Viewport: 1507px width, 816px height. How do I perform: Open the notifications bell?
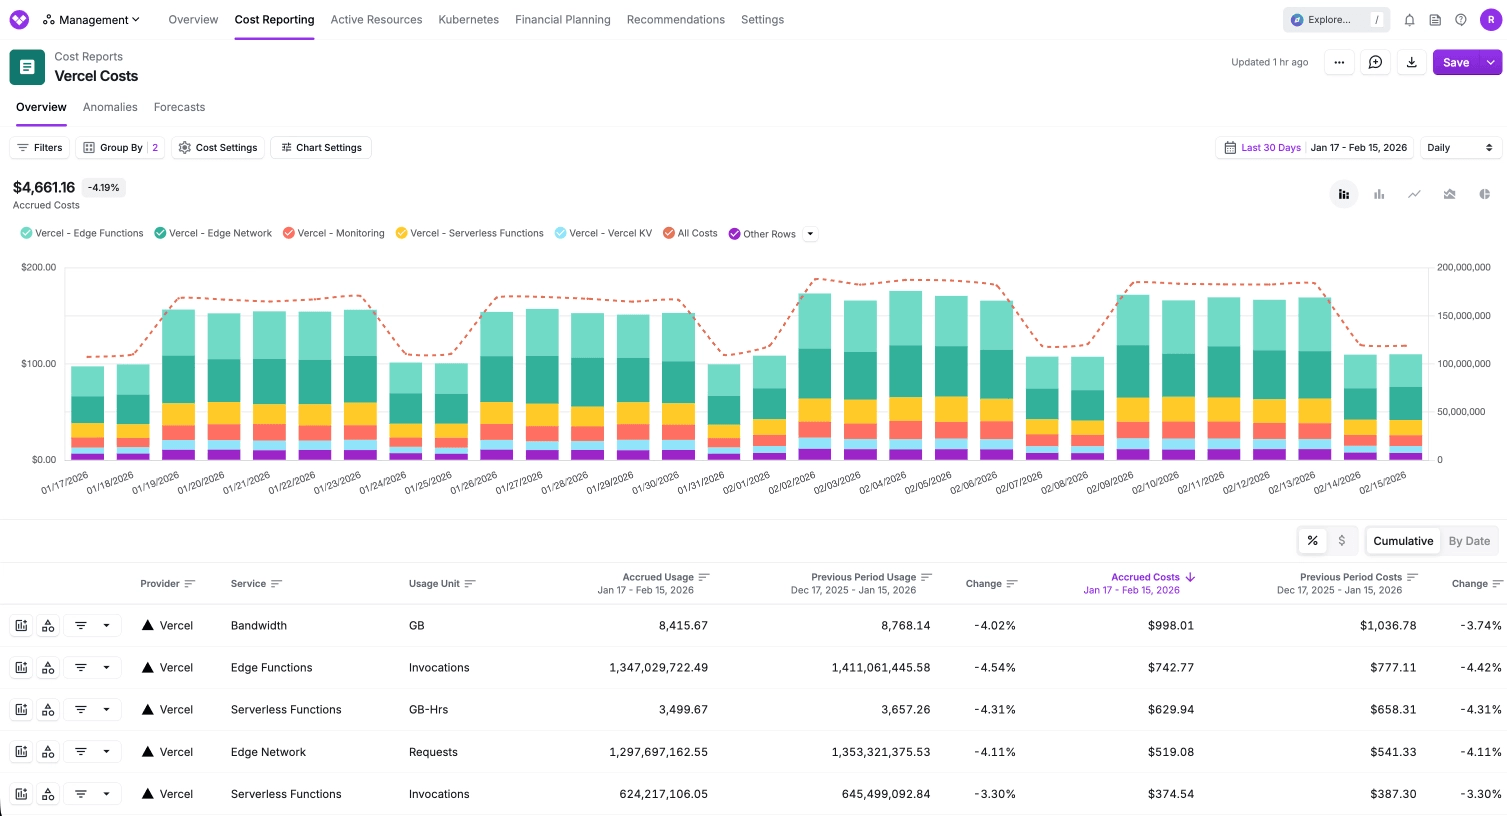coord(1409,20)
